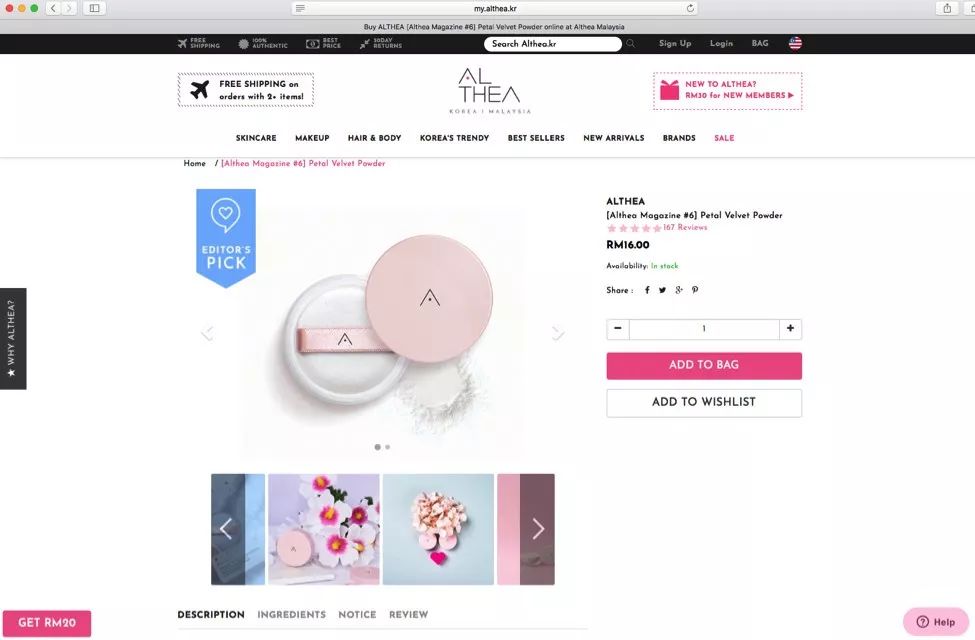Open the Review tab
The image size is (975, 640).
tap(408, 615)
